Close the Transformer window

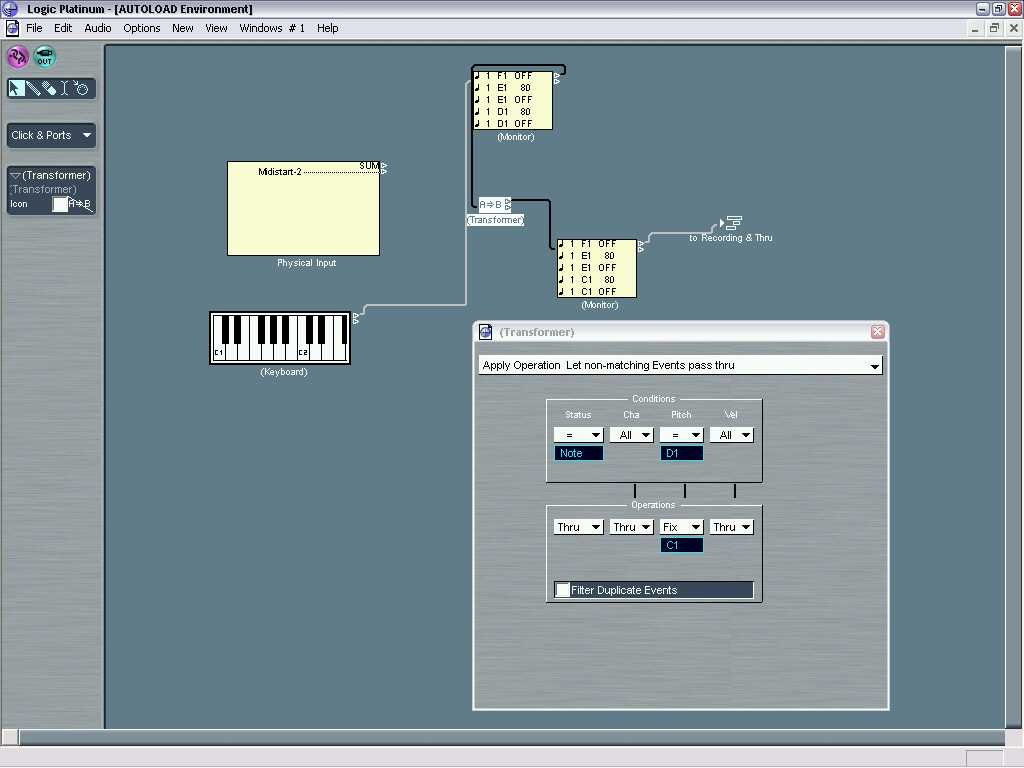877,332
